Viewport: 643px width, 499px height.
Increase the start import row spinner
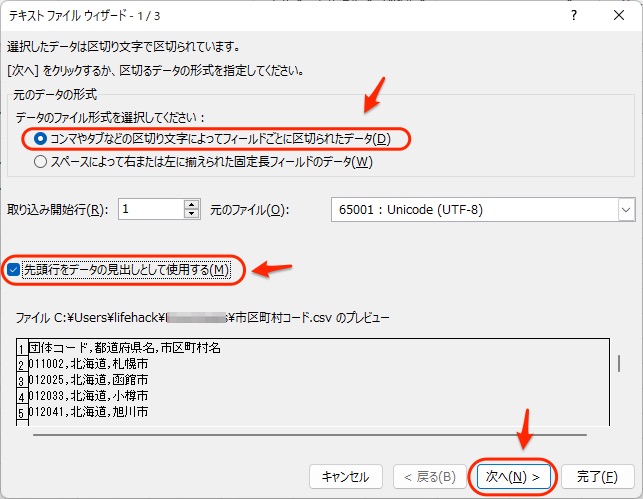coord(192,205)
